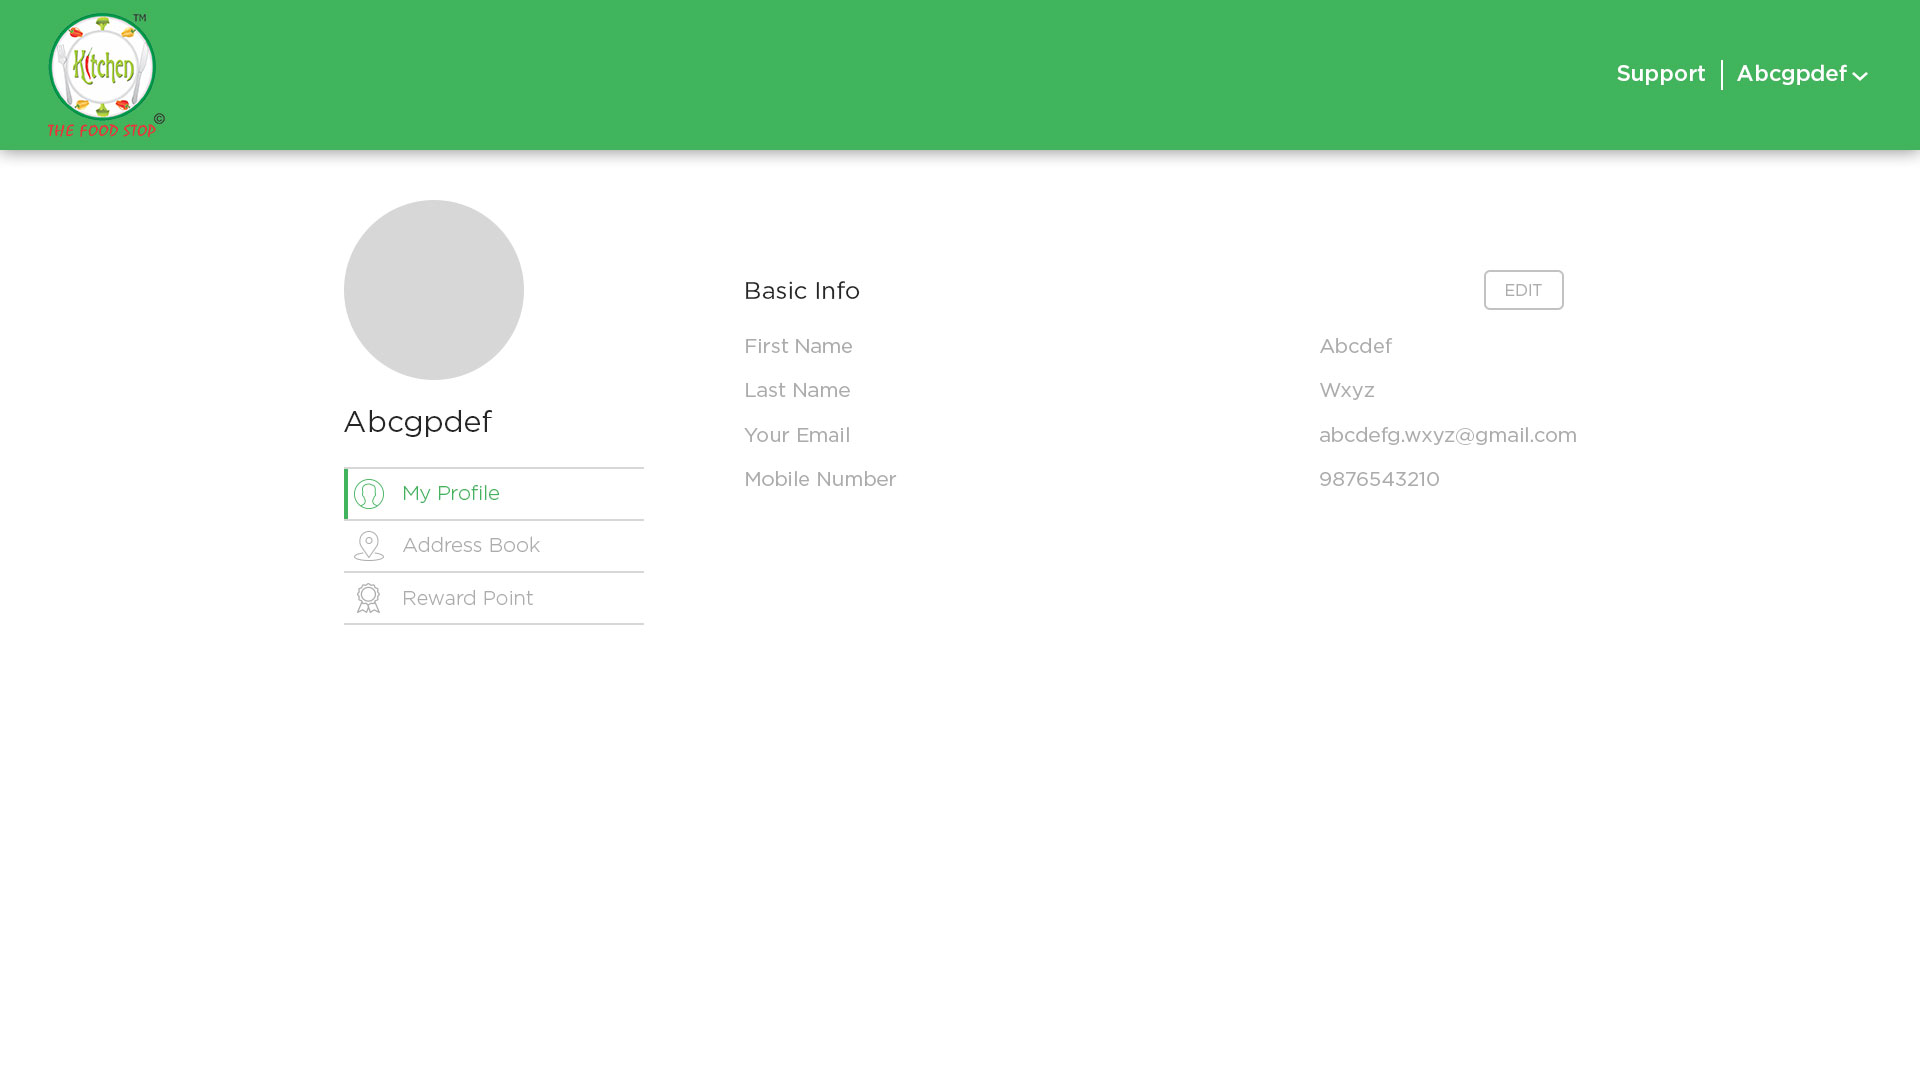
Task: Click the Address Book location pin icon
Action: pos(369,546)
